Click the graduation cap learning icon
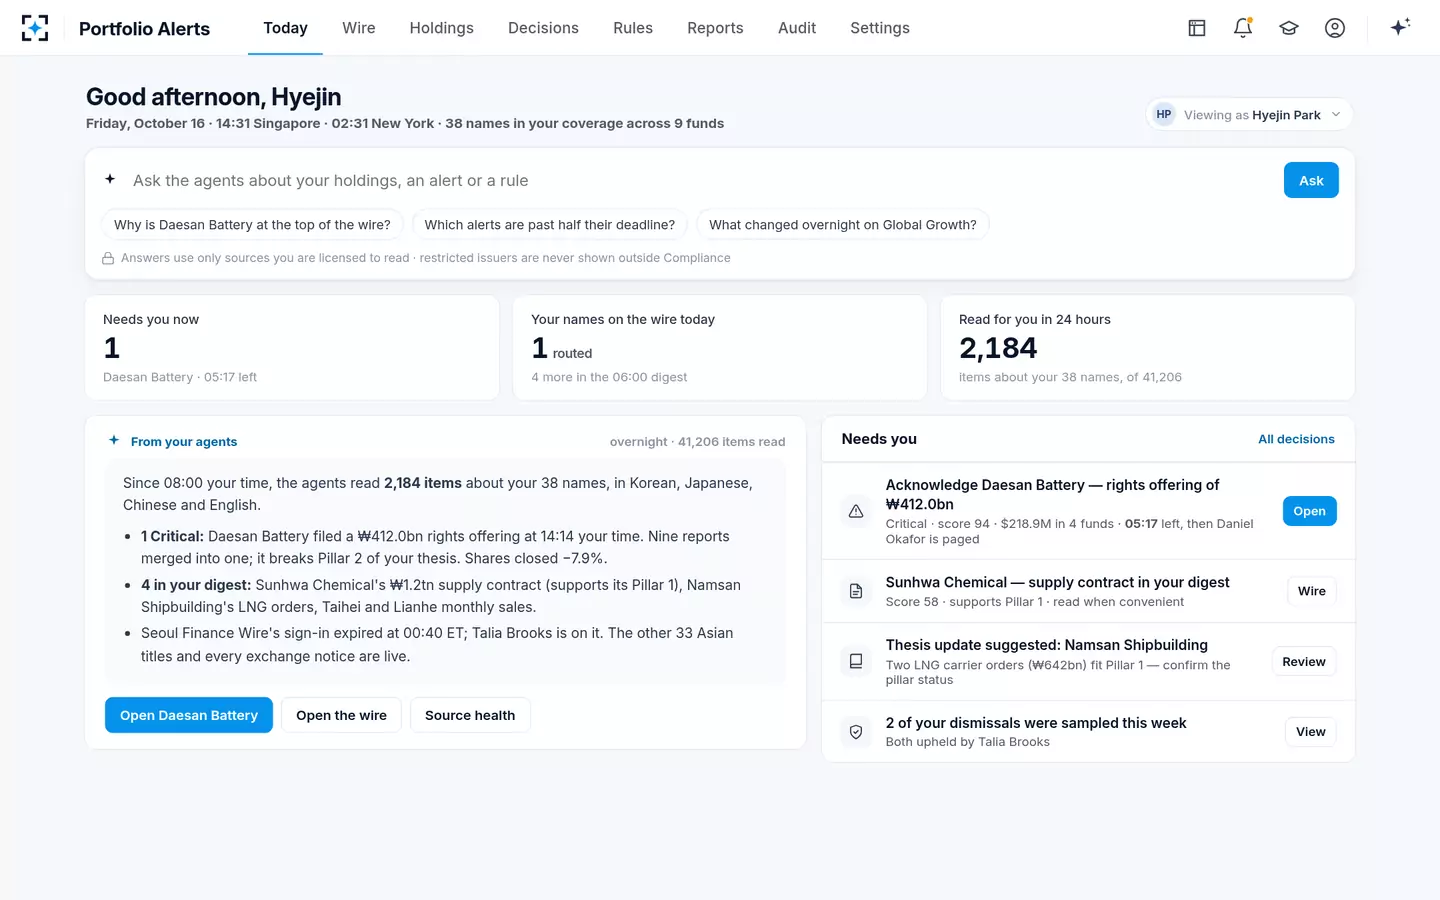 pos(1289,28)
